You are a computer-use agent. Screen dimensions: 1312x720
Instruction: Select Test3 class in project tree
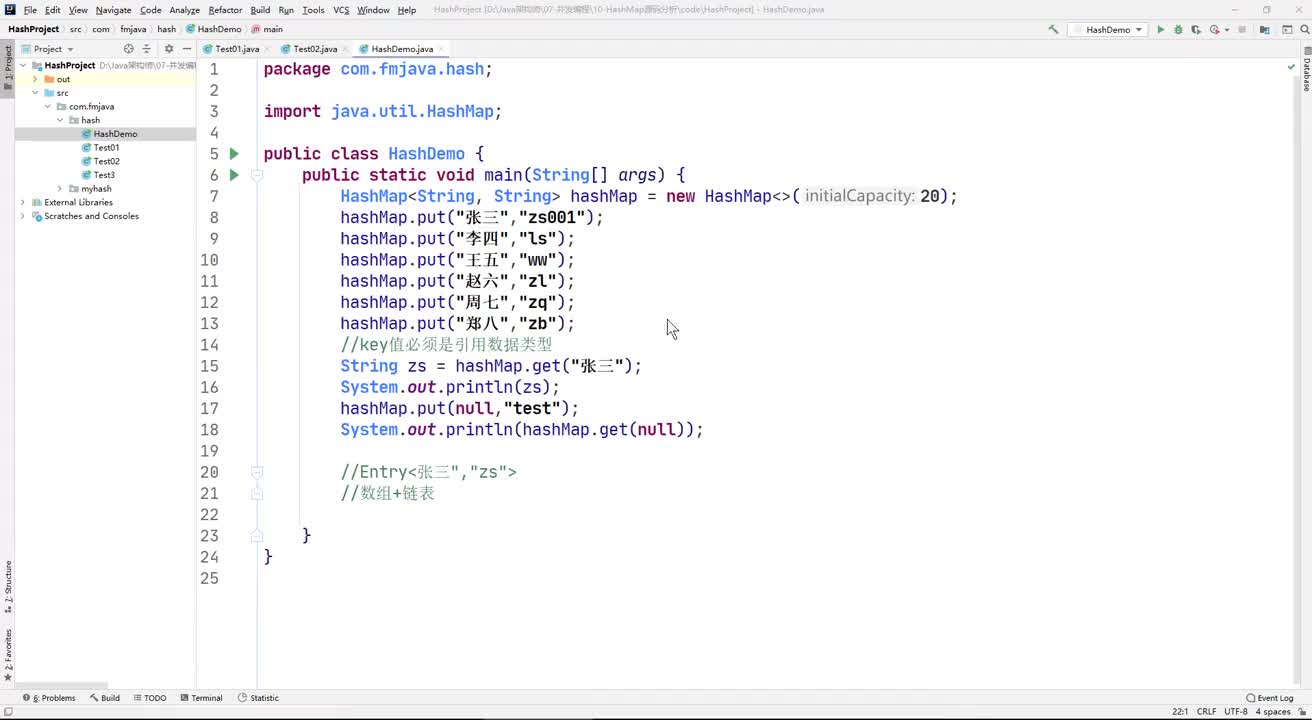(x=104, y=175)
